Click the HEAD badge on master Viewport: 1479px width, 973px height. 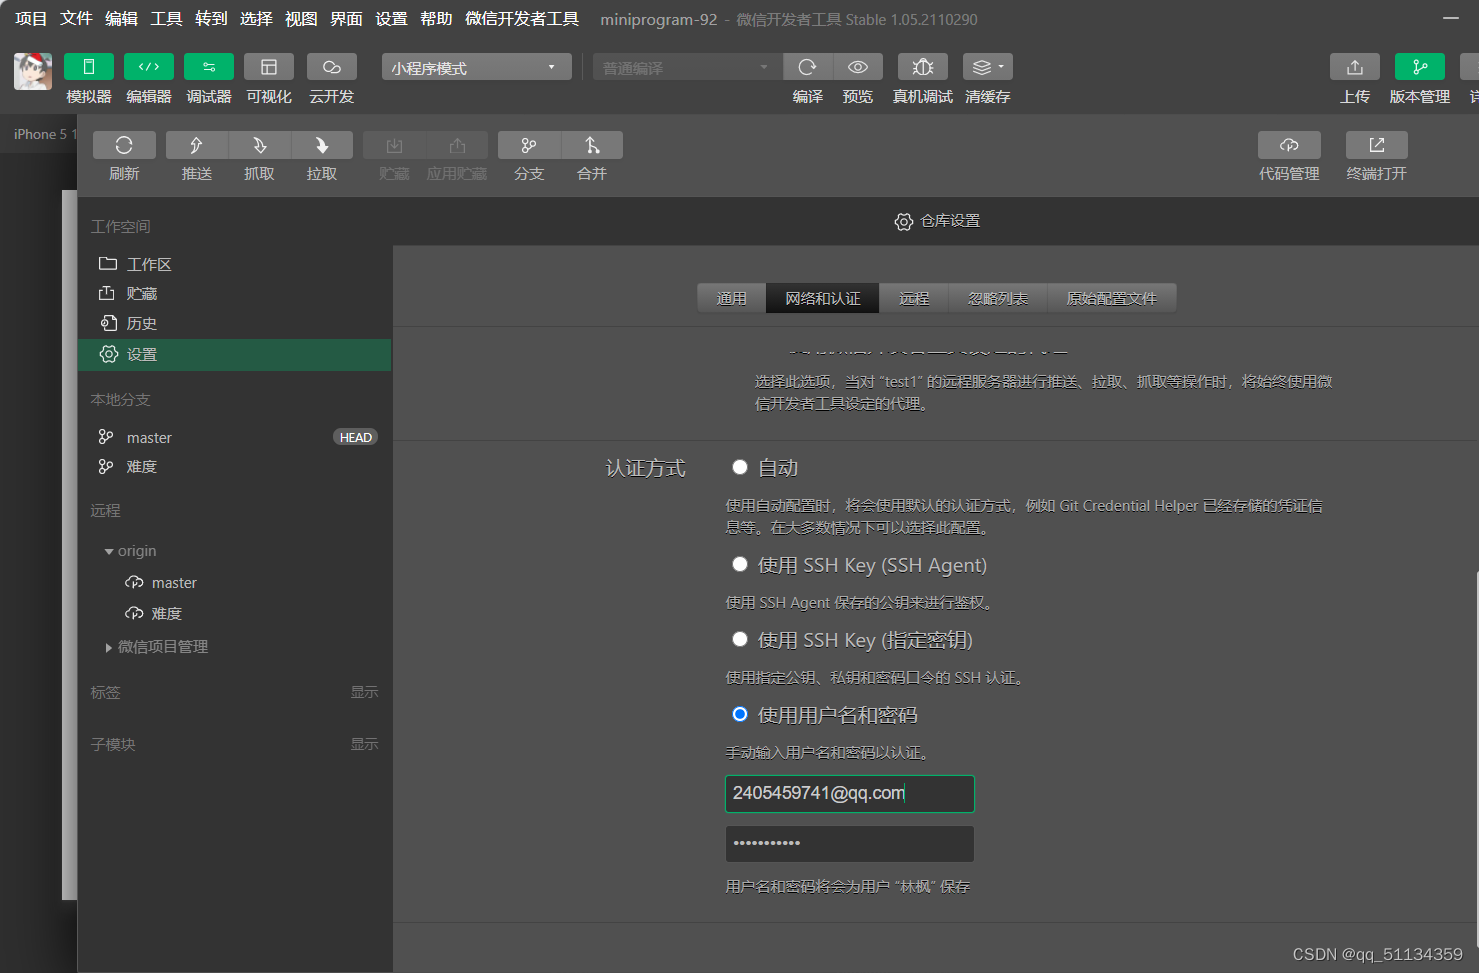click(x=355, y=437)
